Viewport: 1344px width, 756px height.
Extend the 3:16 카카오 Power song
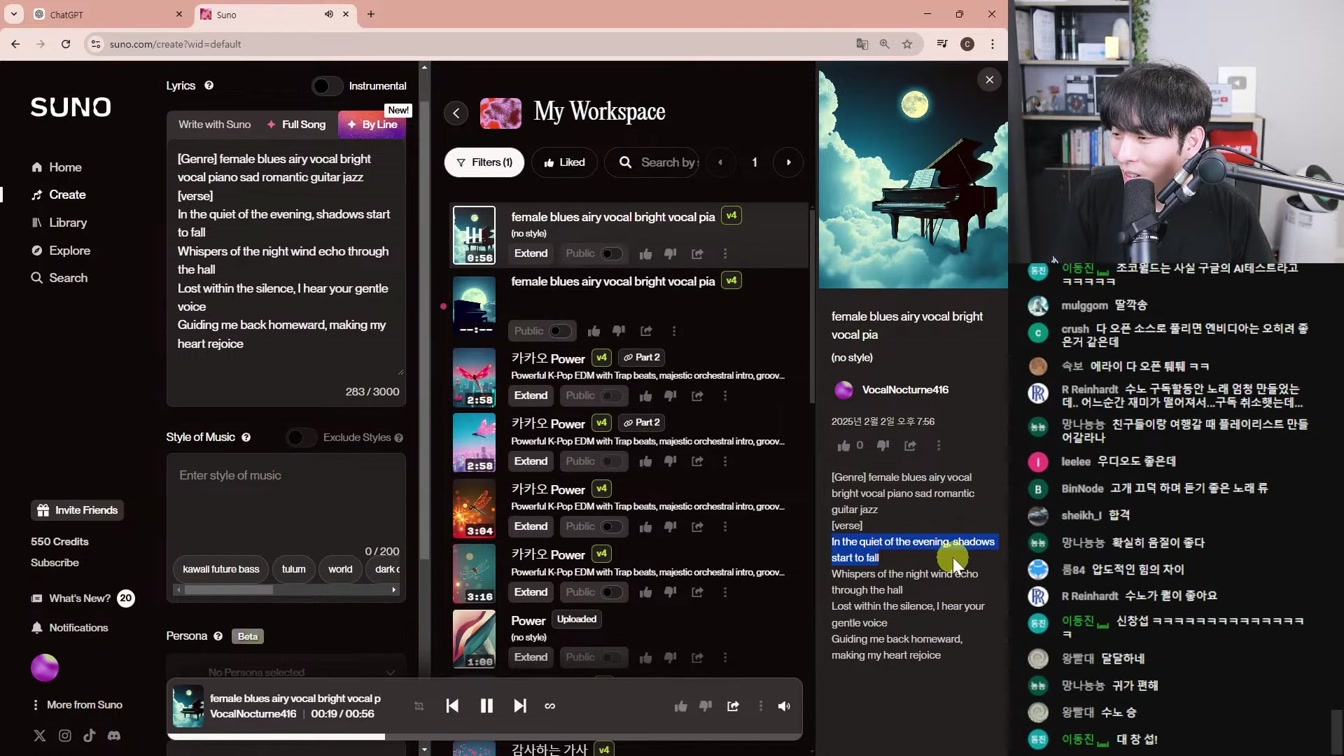pos(531,592)
